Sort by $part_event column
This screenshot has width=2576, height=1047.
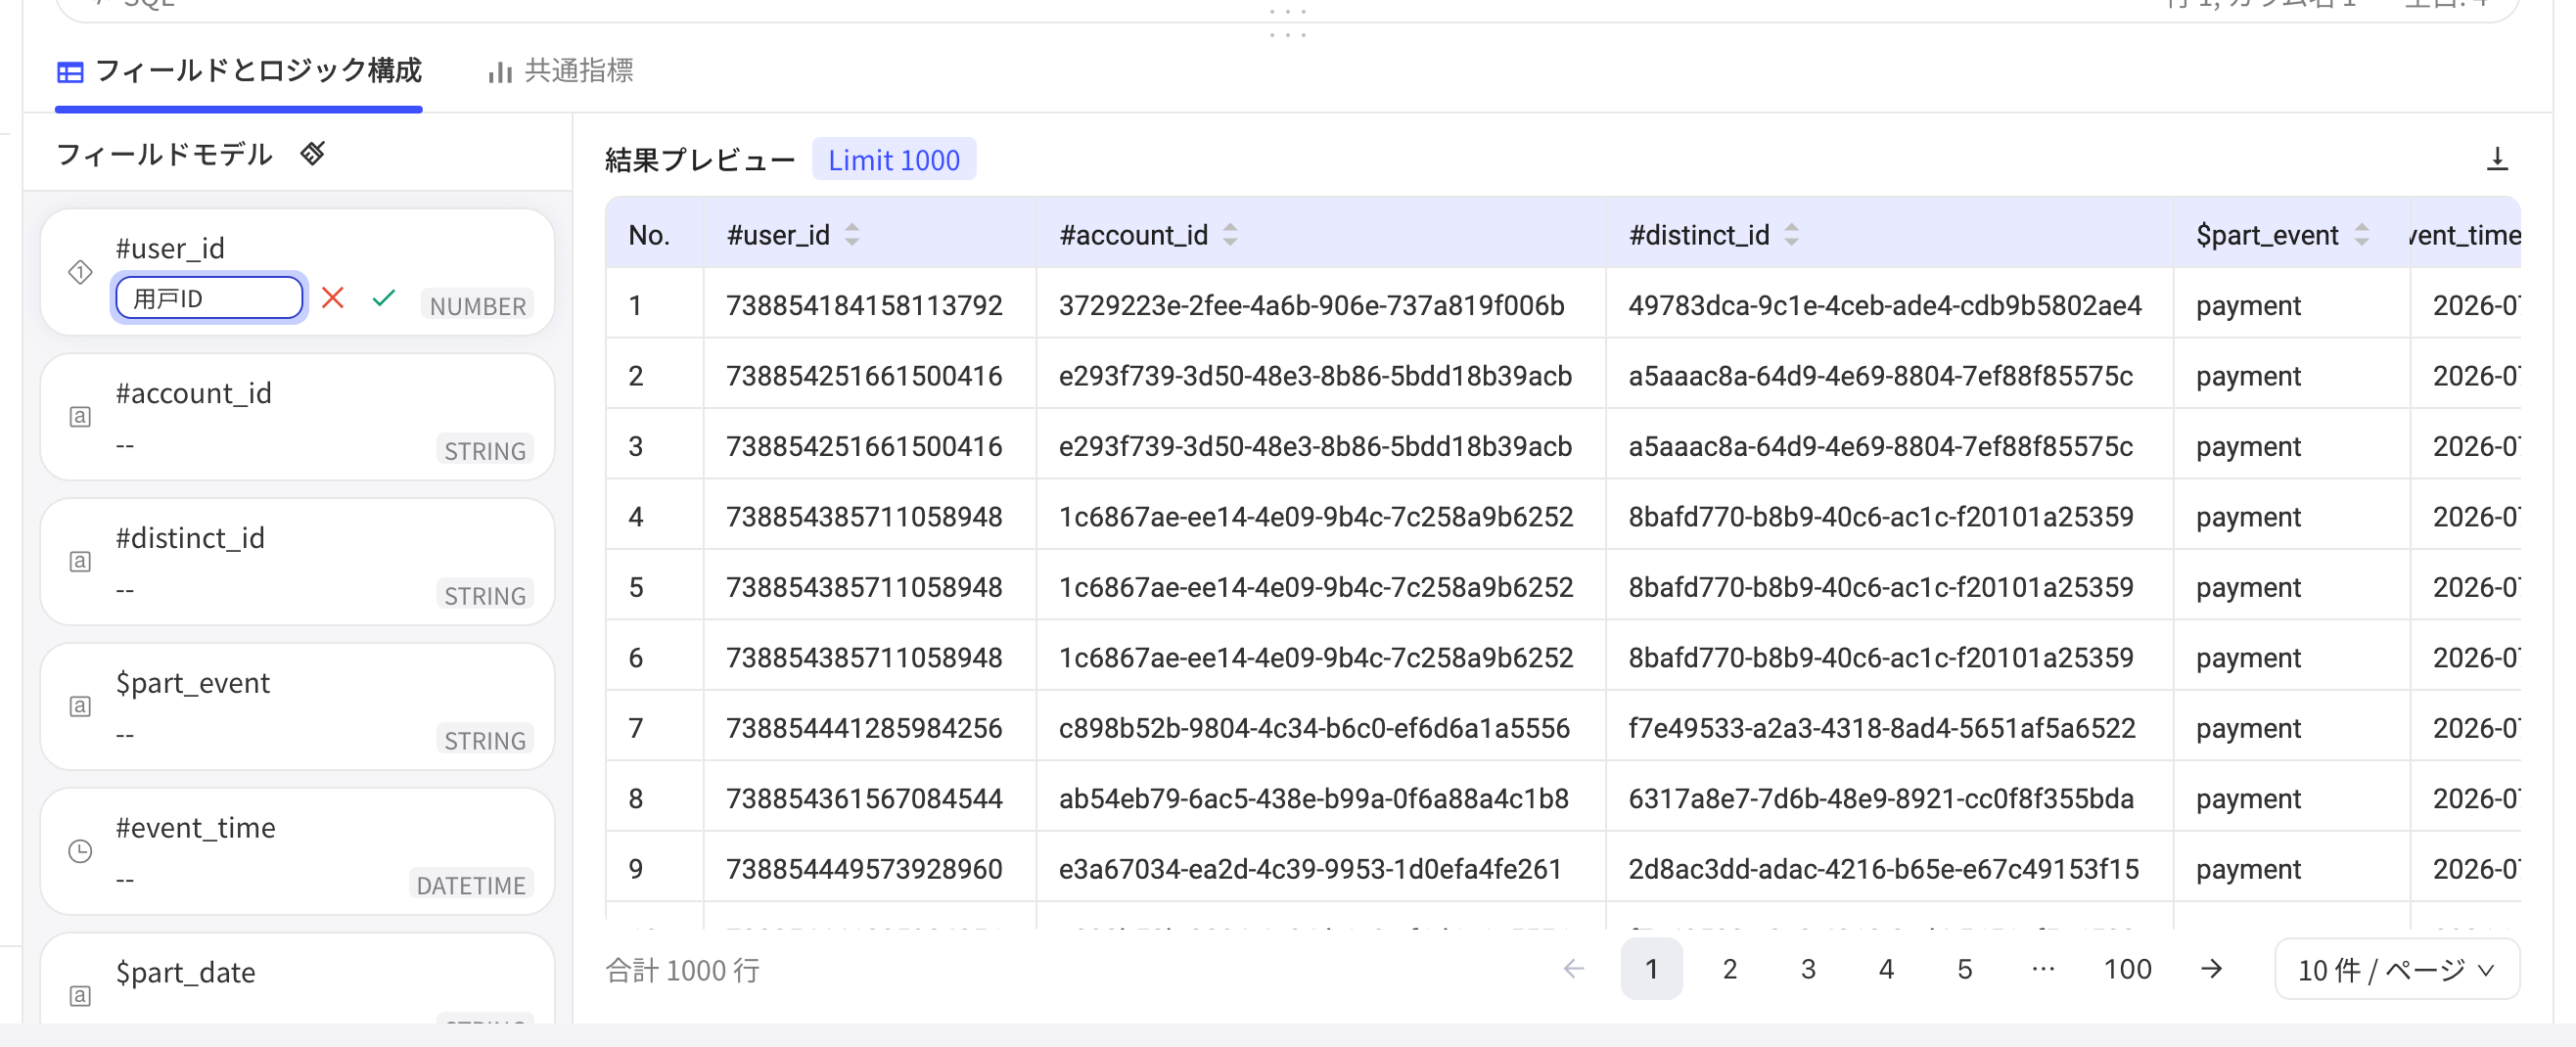2361,235
